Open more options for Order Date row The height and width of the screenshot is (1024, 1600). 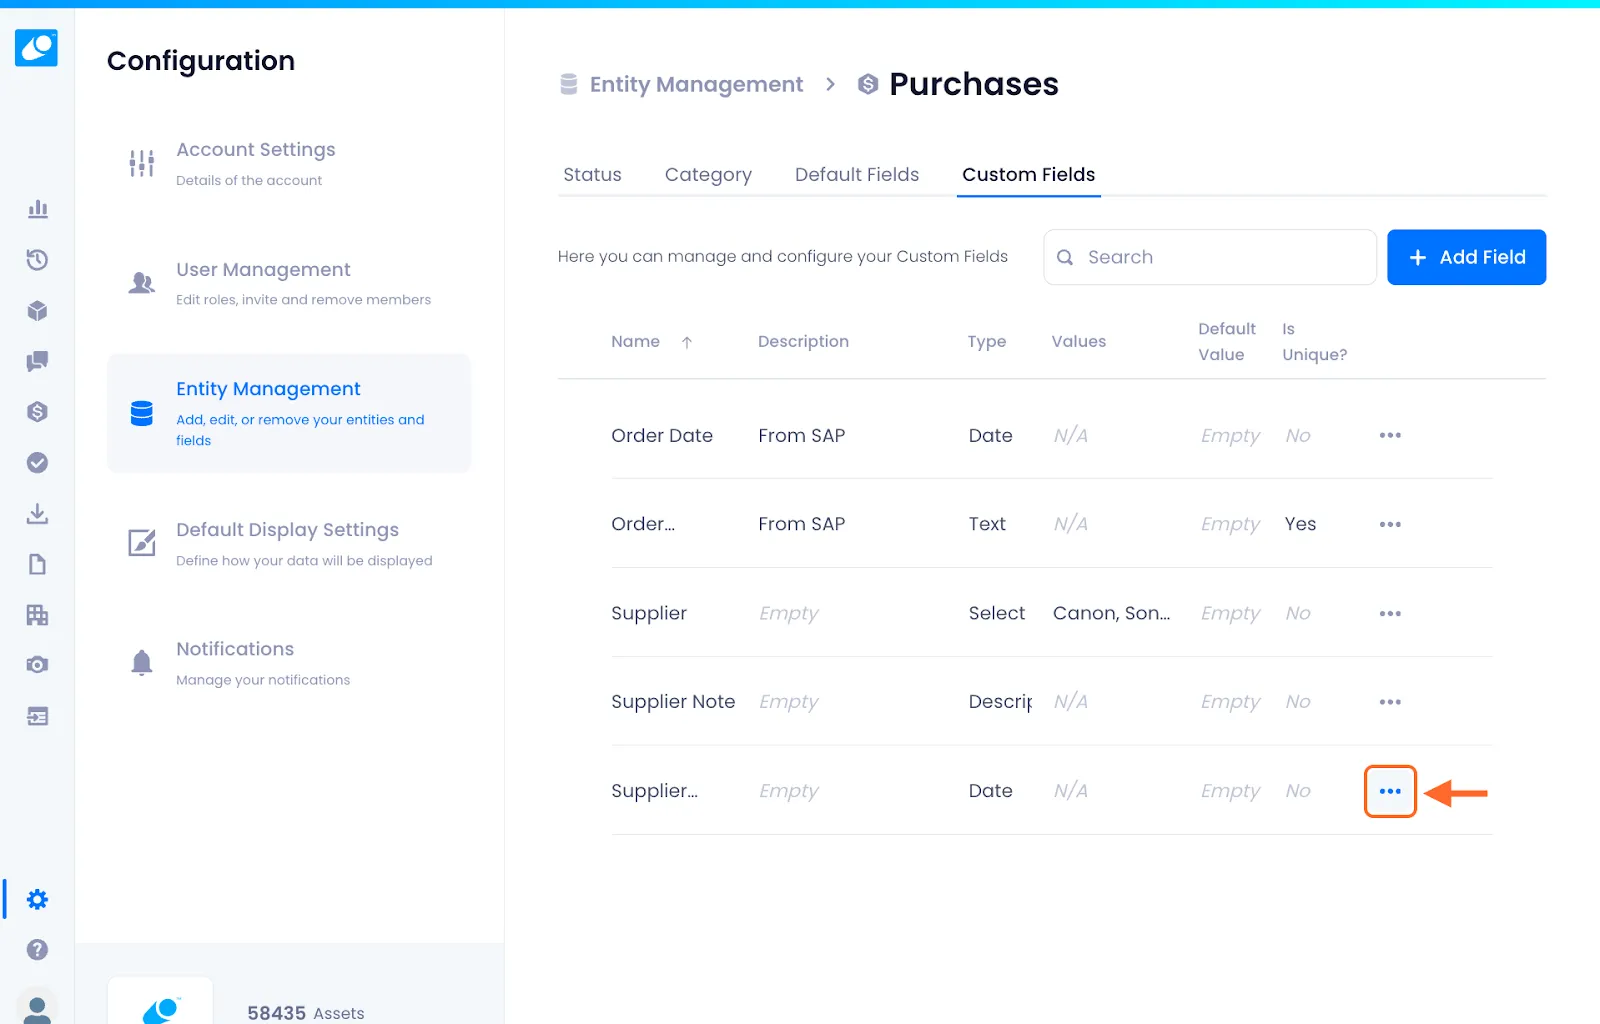coord(1390,435)
